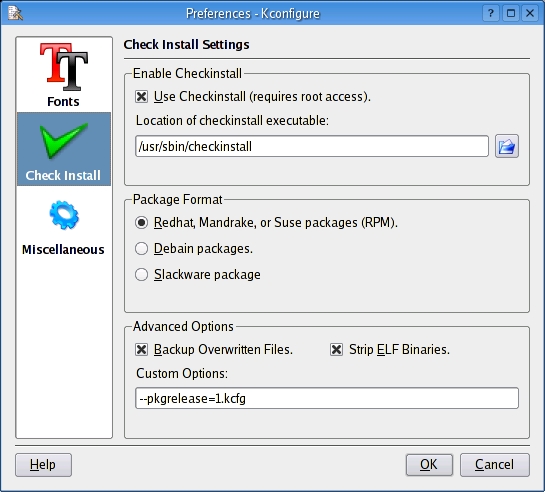Click the question mark help button in title bar

490,13
